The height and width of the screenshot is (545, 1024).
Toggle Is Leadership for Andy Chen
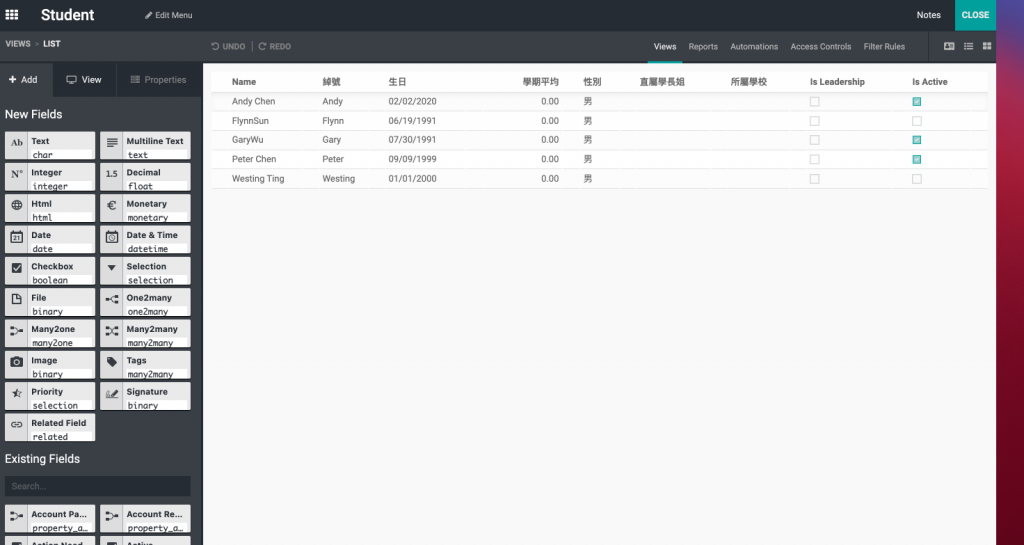[x=814, y=101]
